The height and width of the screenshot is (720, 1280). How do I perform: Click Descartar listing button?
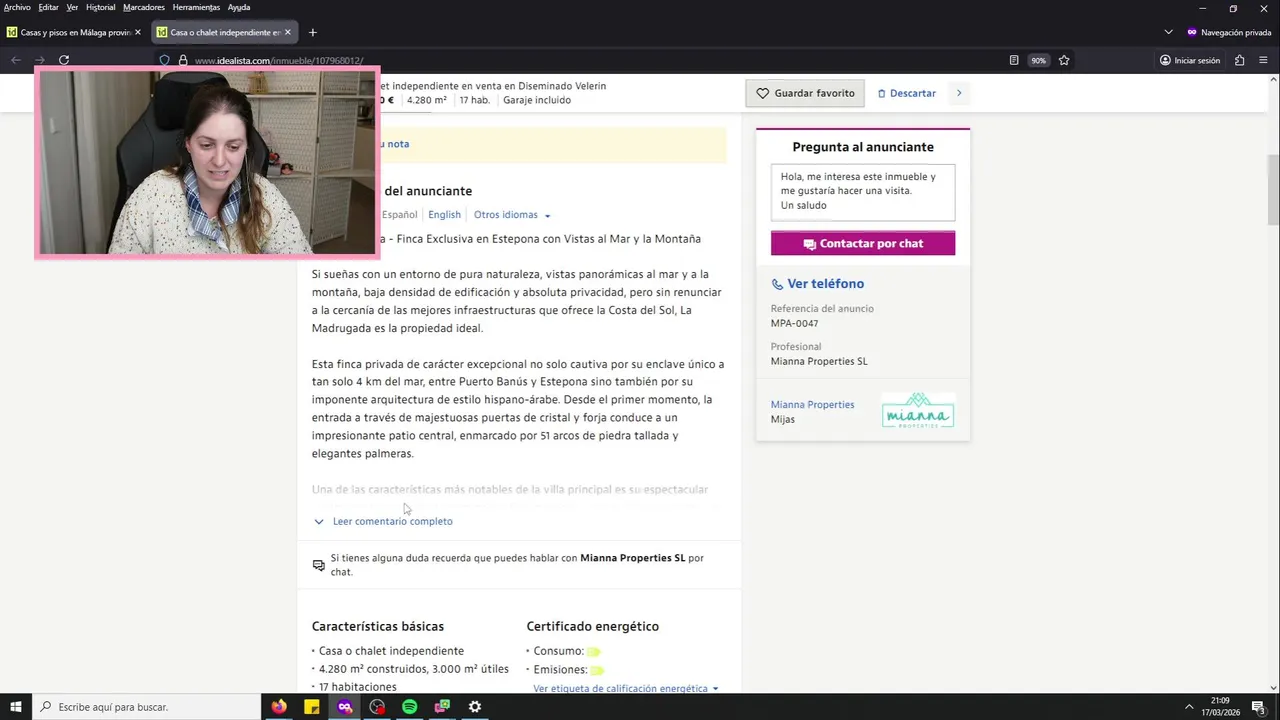[907, 93]
